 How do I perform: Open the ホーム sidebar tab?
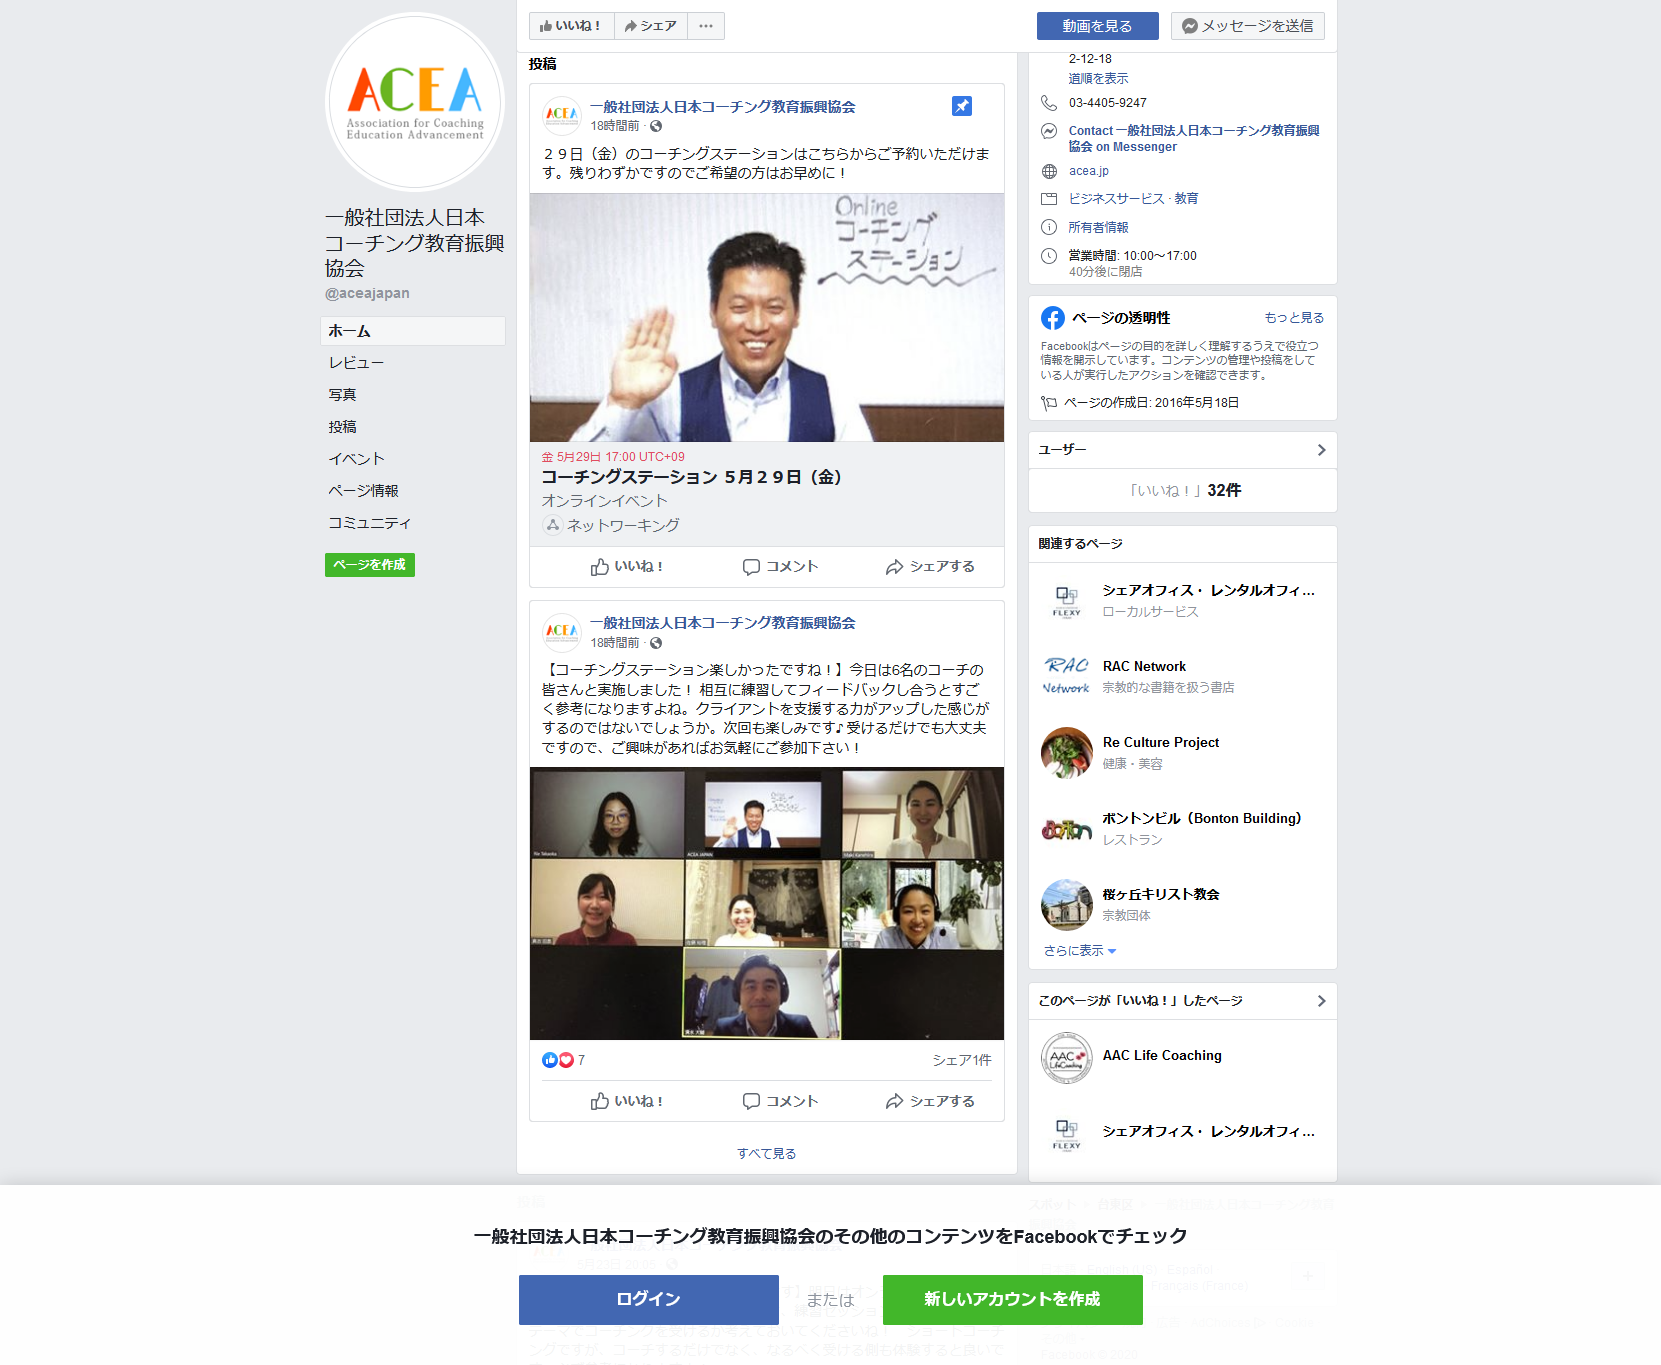pos(413,331)
